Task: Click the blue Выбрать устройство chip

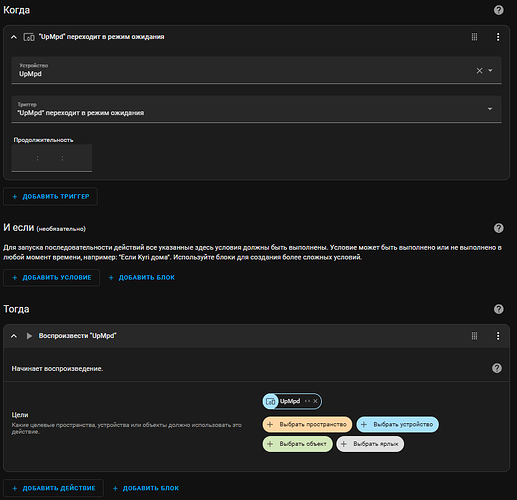Action: [398, 424]
